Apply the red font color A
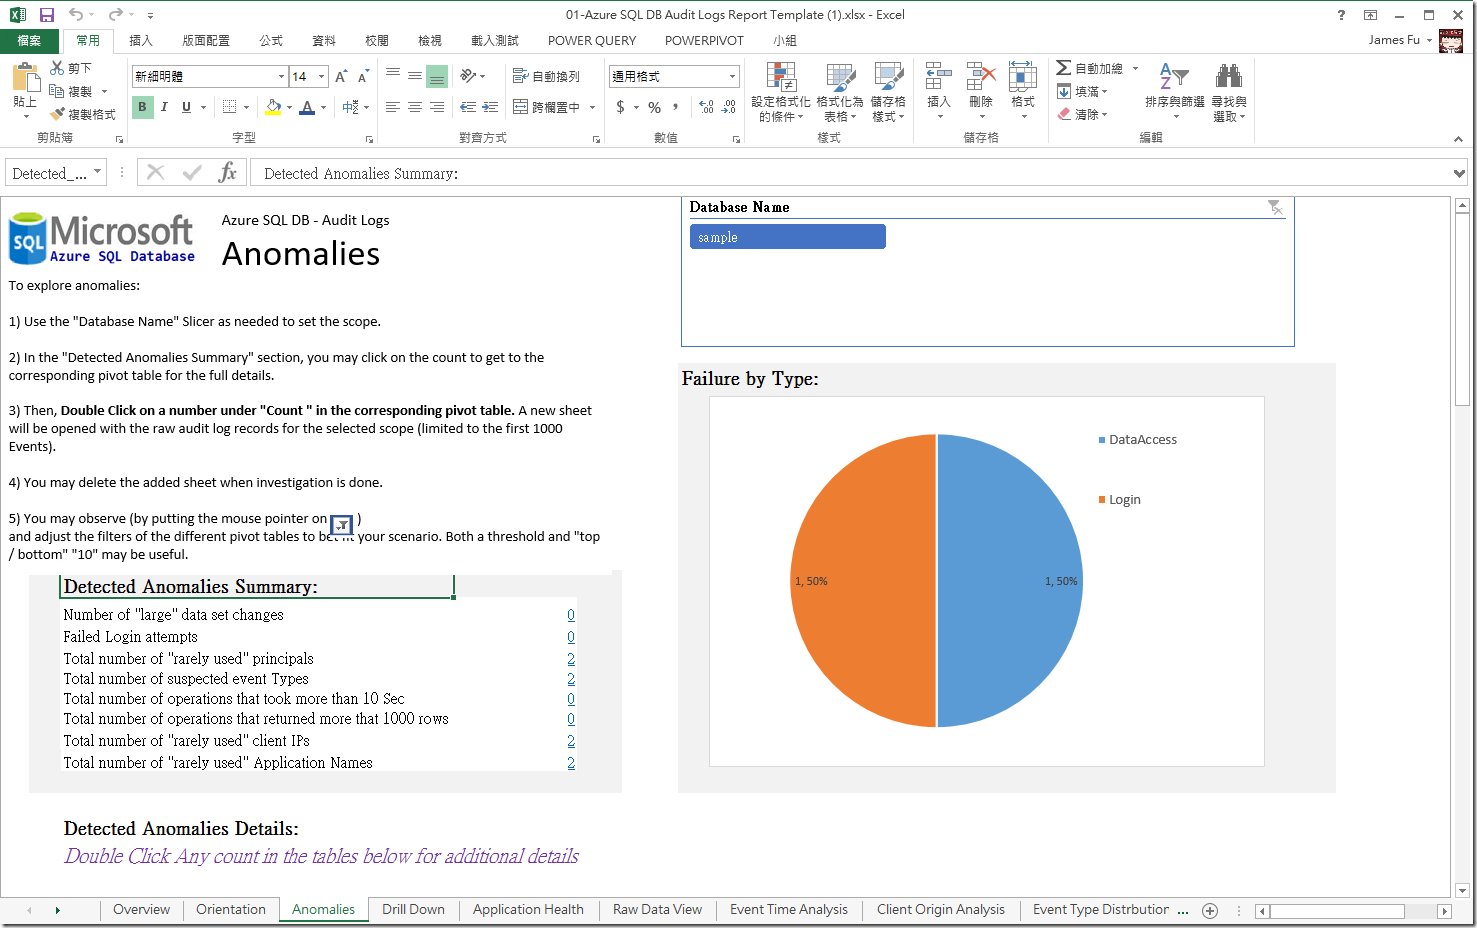The image size is (1477, 928). (307, 107)
